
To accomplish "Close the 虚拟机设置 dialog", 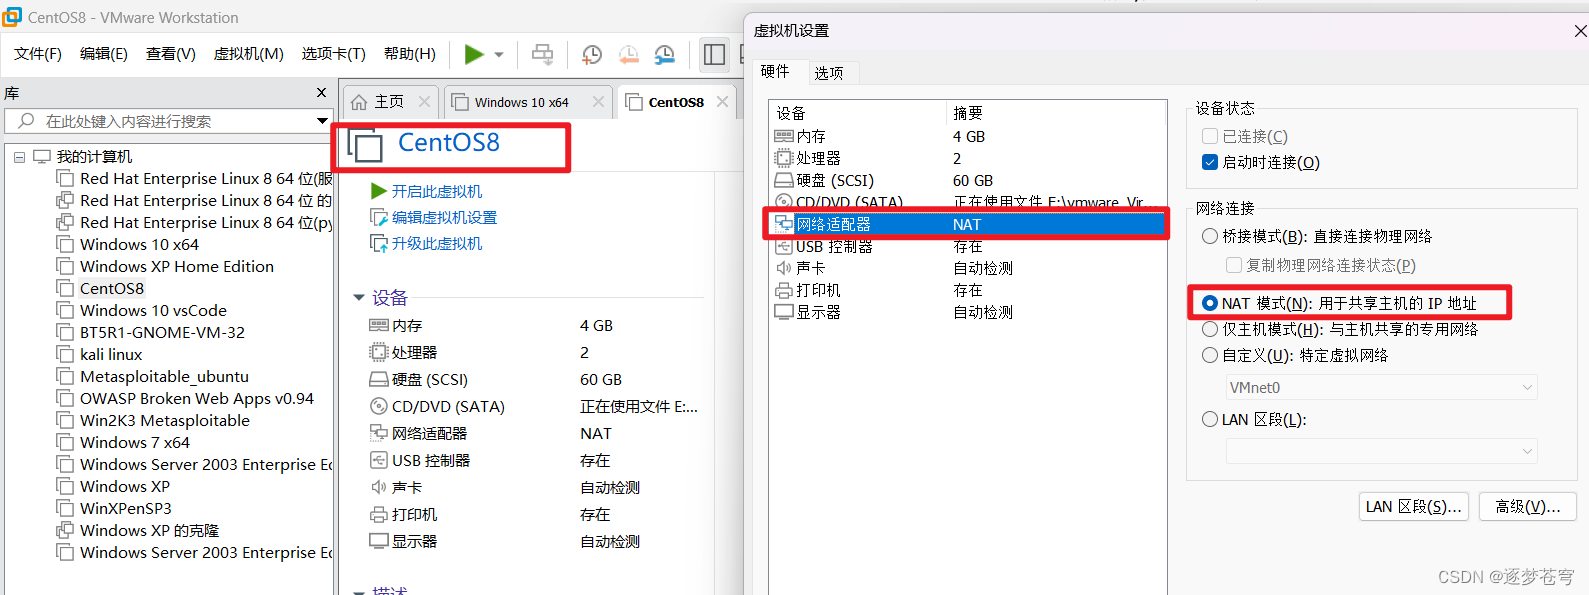I will pos(1580,31).
